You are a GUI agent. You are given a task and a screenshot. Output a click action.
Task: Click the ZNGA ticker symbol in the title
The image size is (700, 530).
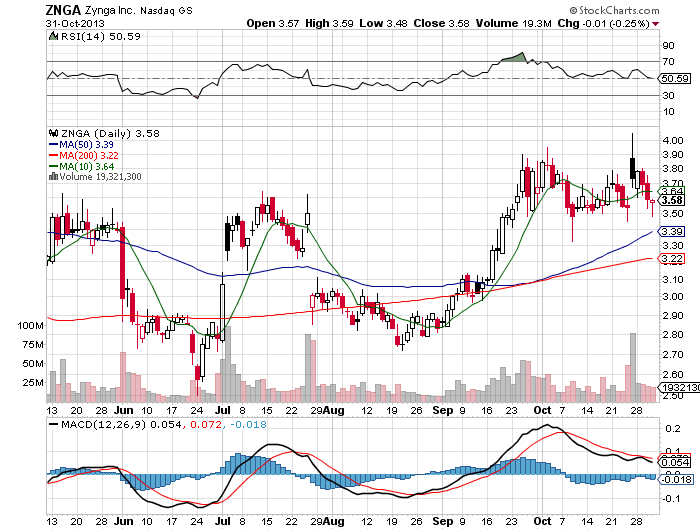pyautogui.click(x=63, y=10)
